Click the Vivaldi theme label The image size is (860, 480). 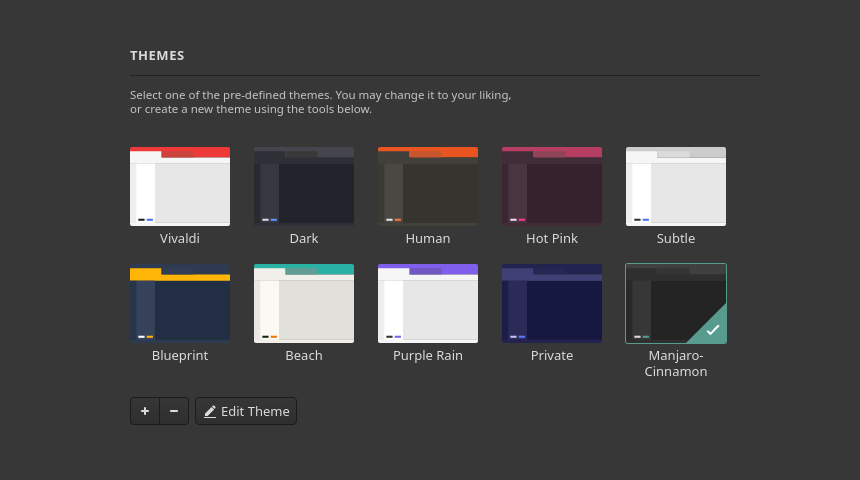coord(180,239)
